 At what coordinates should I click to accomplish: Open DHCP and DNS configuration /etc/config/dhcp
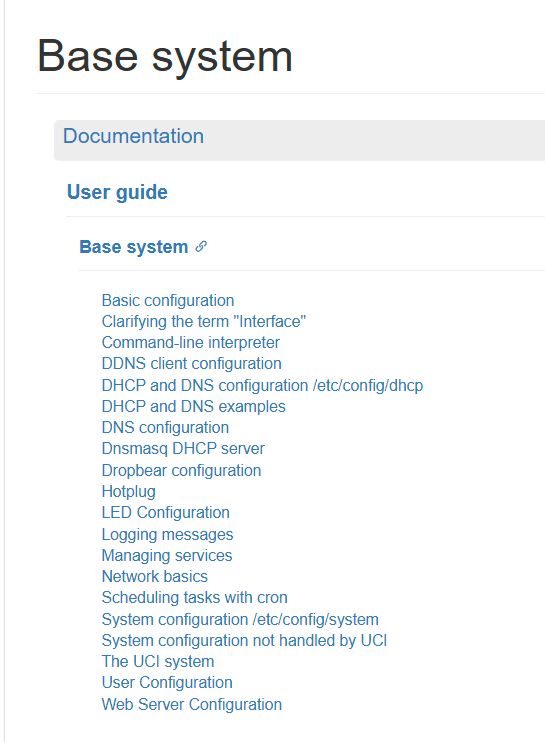click(x=263, y=386)
